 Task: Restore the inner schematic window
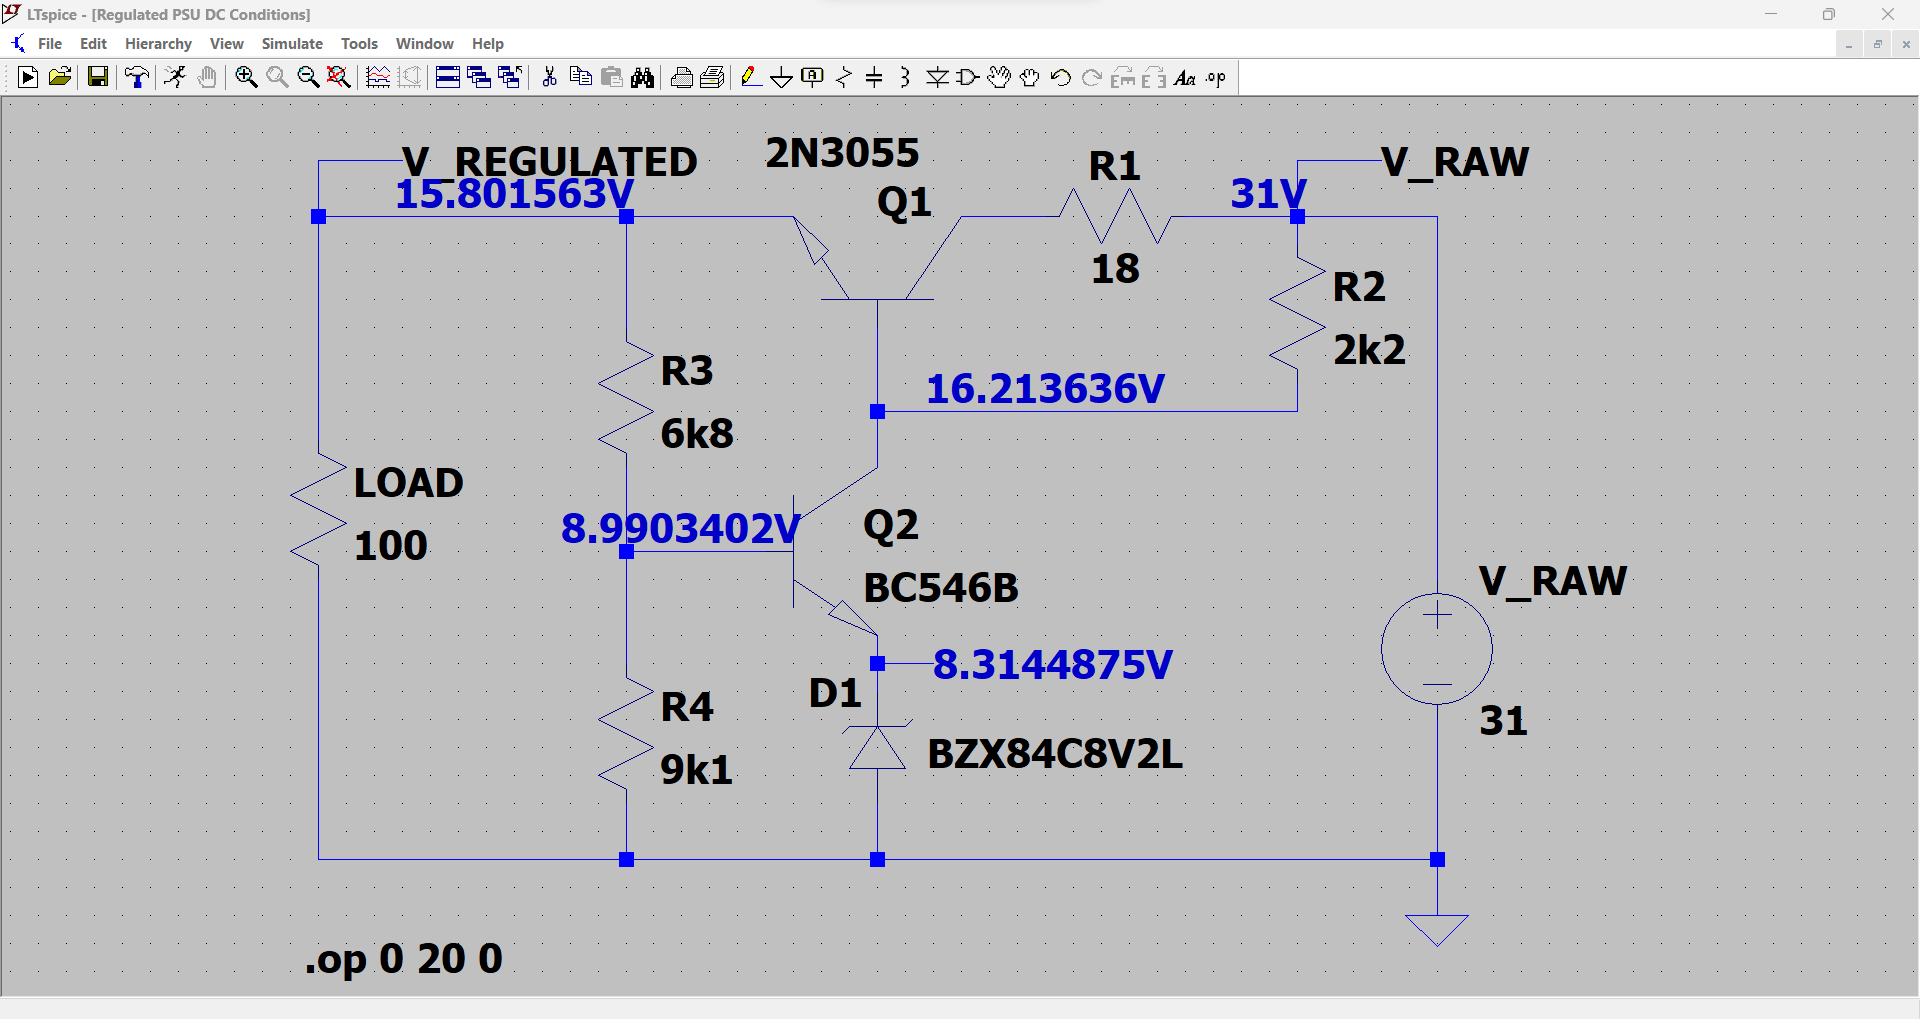tap(1877, 44)
